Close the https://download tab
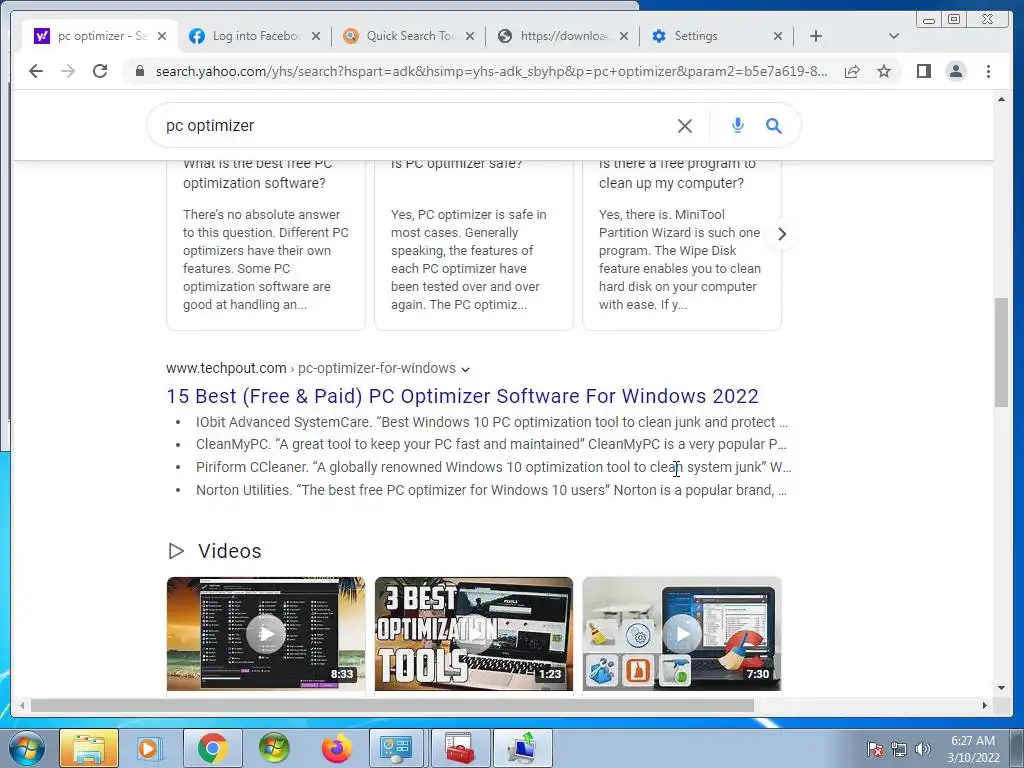The image size is (1024, 768). coord(624,36)
